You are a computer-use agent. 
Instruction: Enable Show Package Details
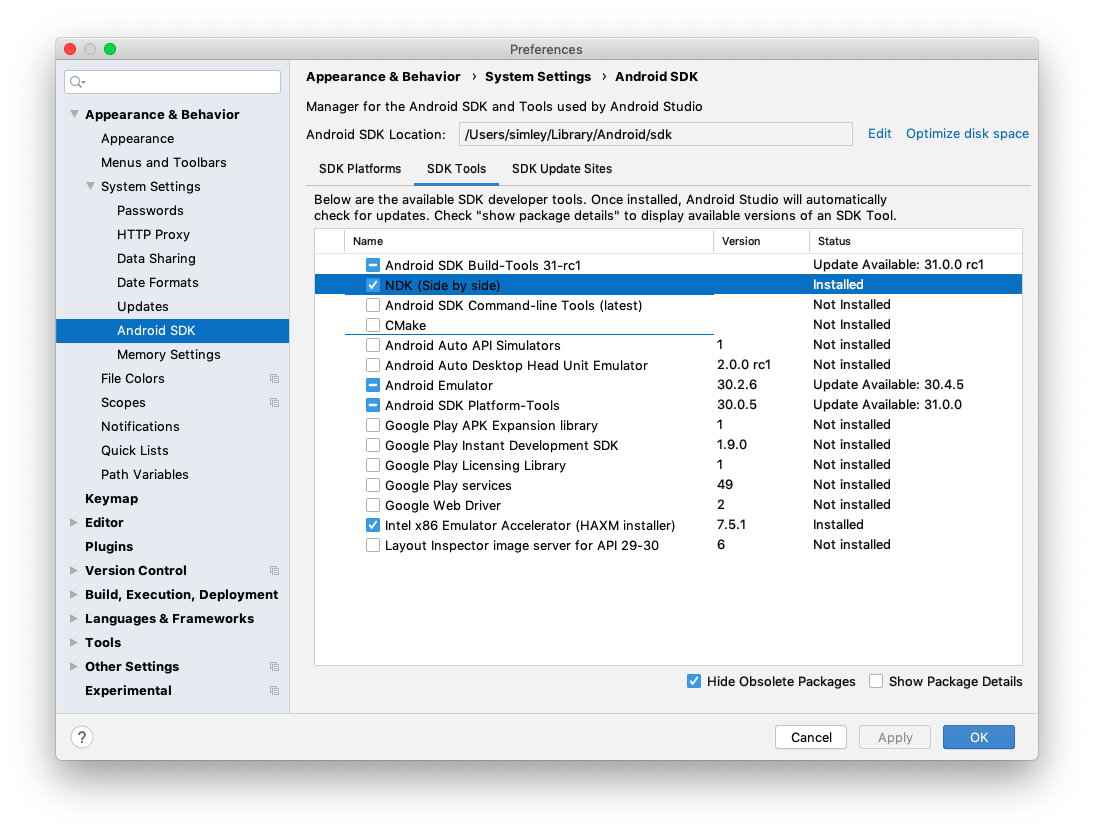coord(876,681)
